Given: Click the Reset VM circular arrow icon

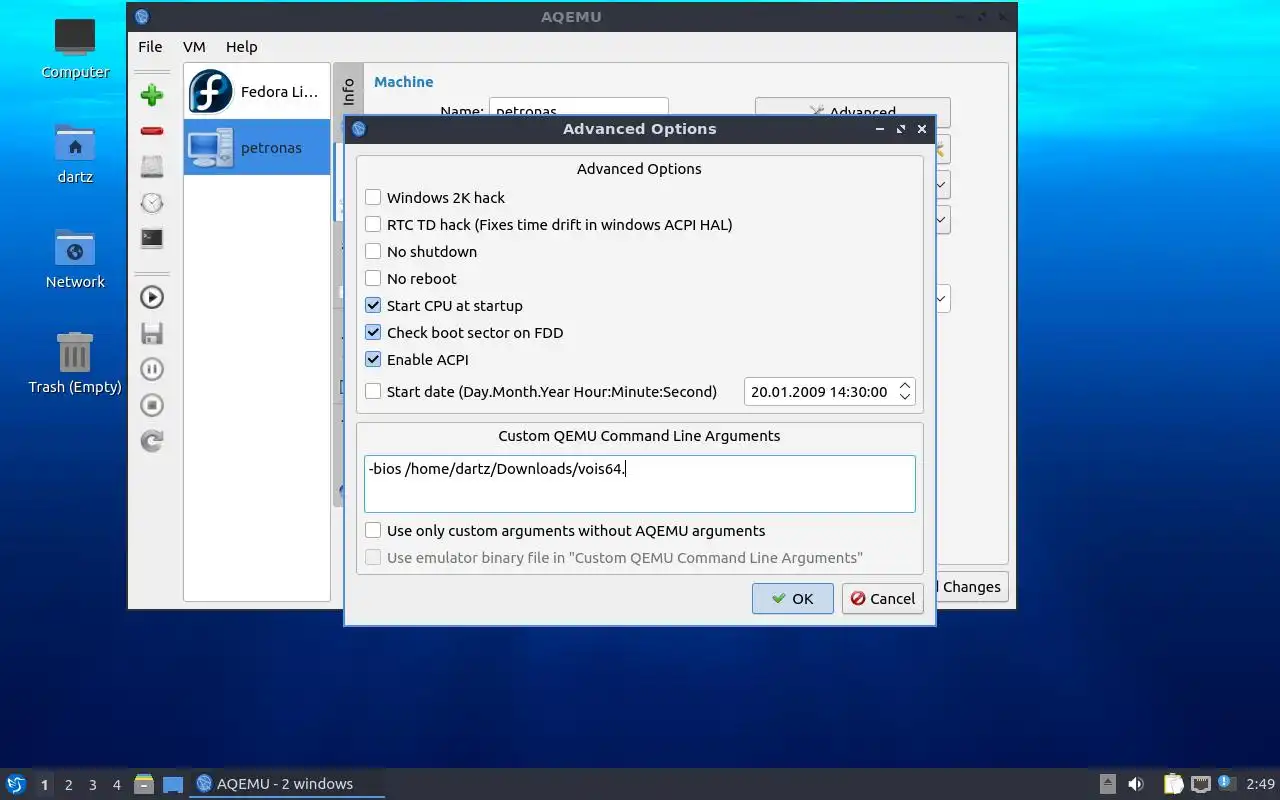Looking at the screenshot, I should [152, 441].
